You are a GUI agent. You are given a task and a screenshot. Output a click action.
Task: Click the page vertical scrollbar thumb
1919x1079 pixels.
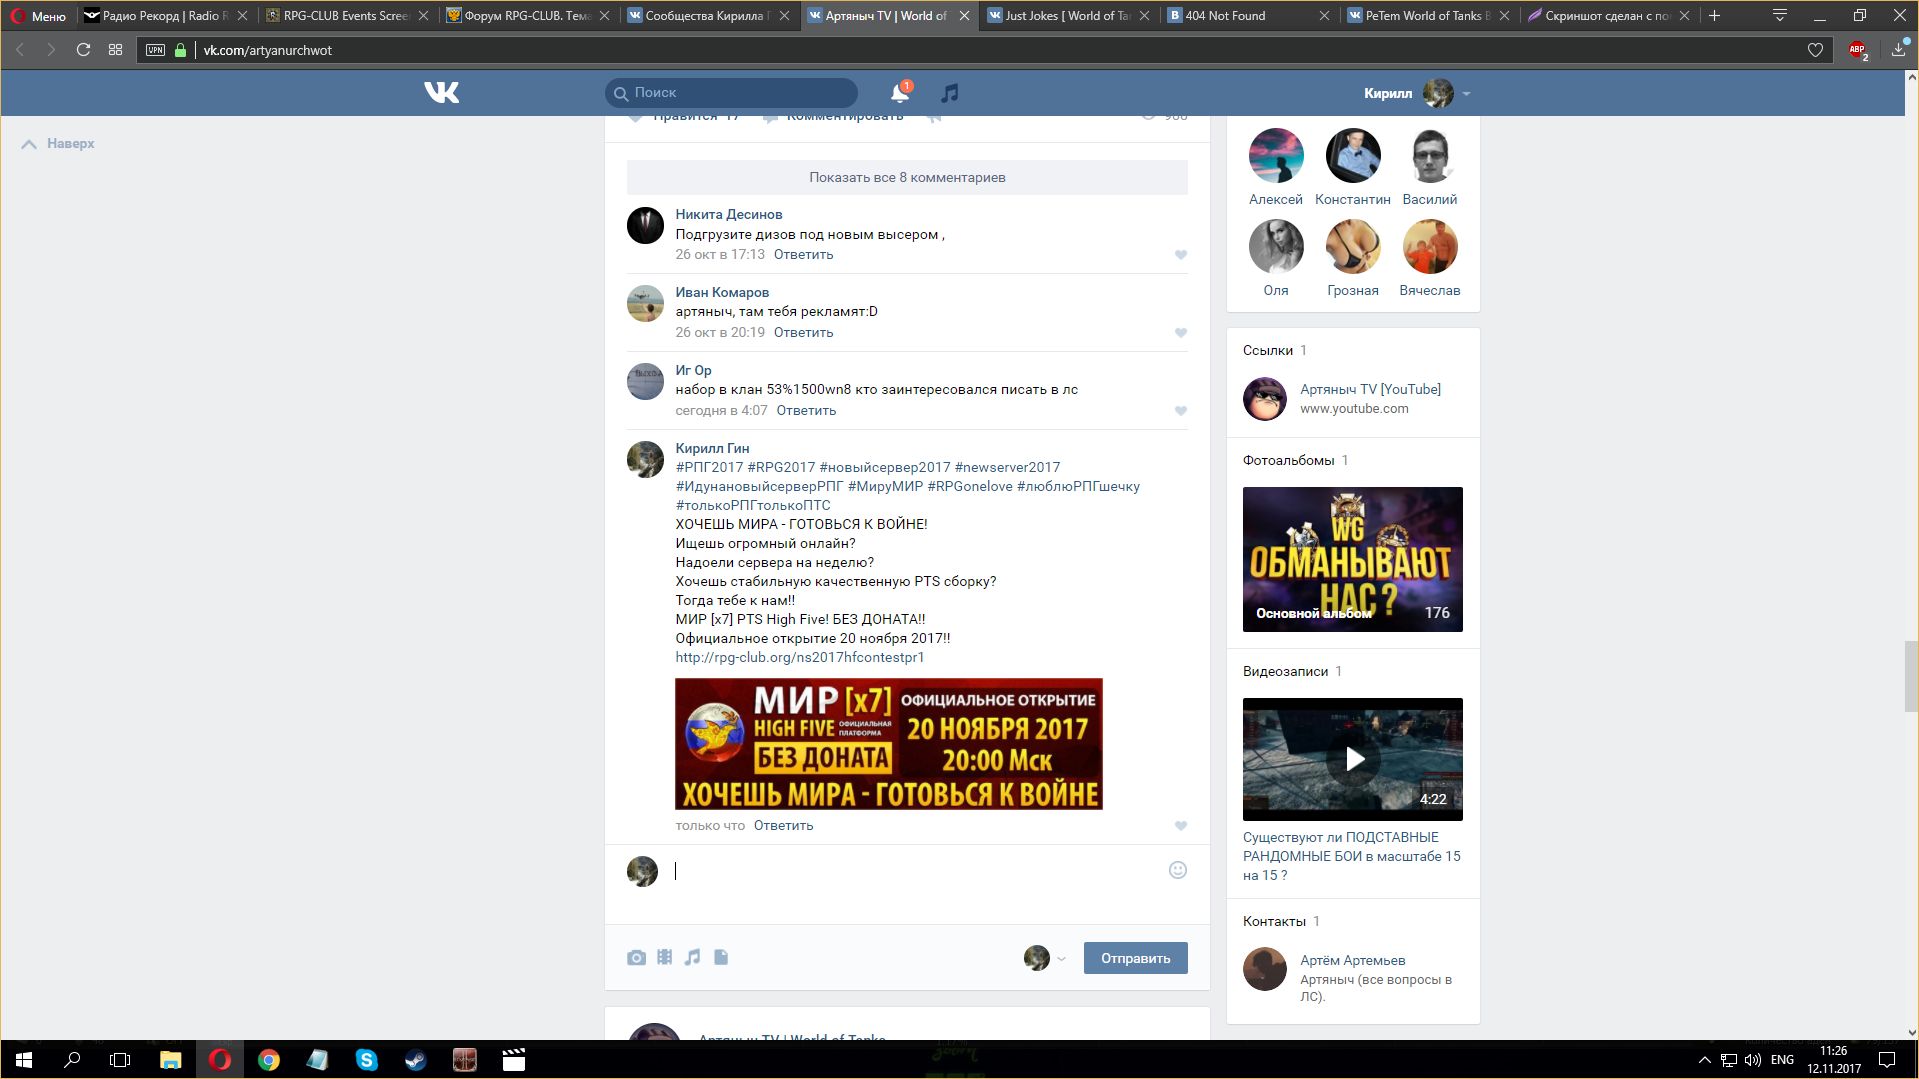coord(1911,676)
